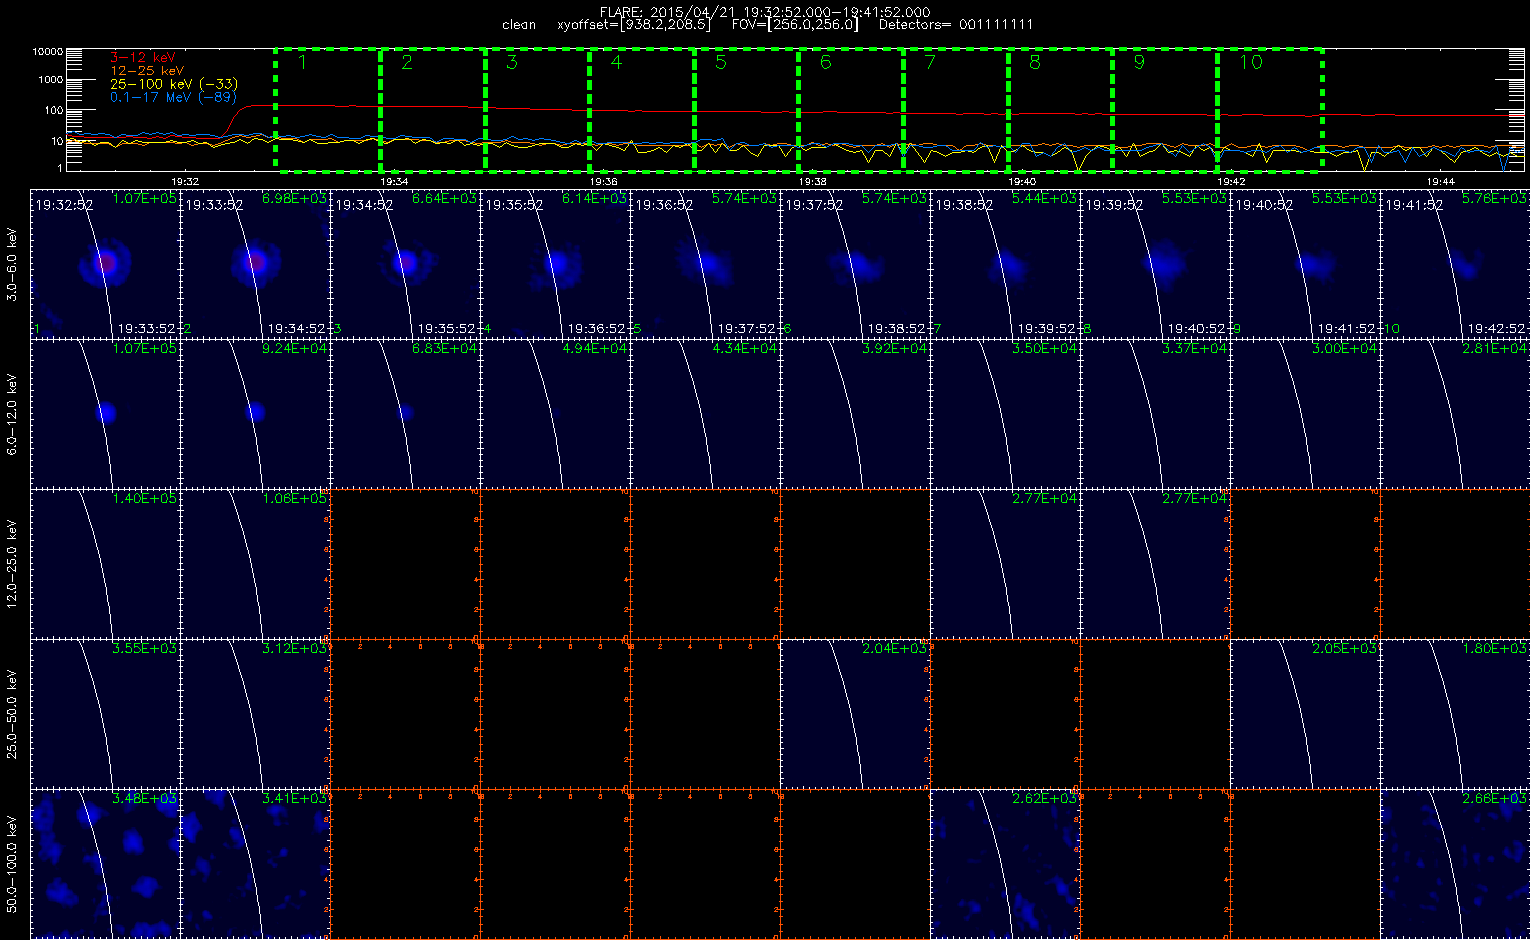Open the 3.0-6.0 keV image starting 19:38:52
This screenshot has height=940, width=1530.
(x=1005, y=263)
